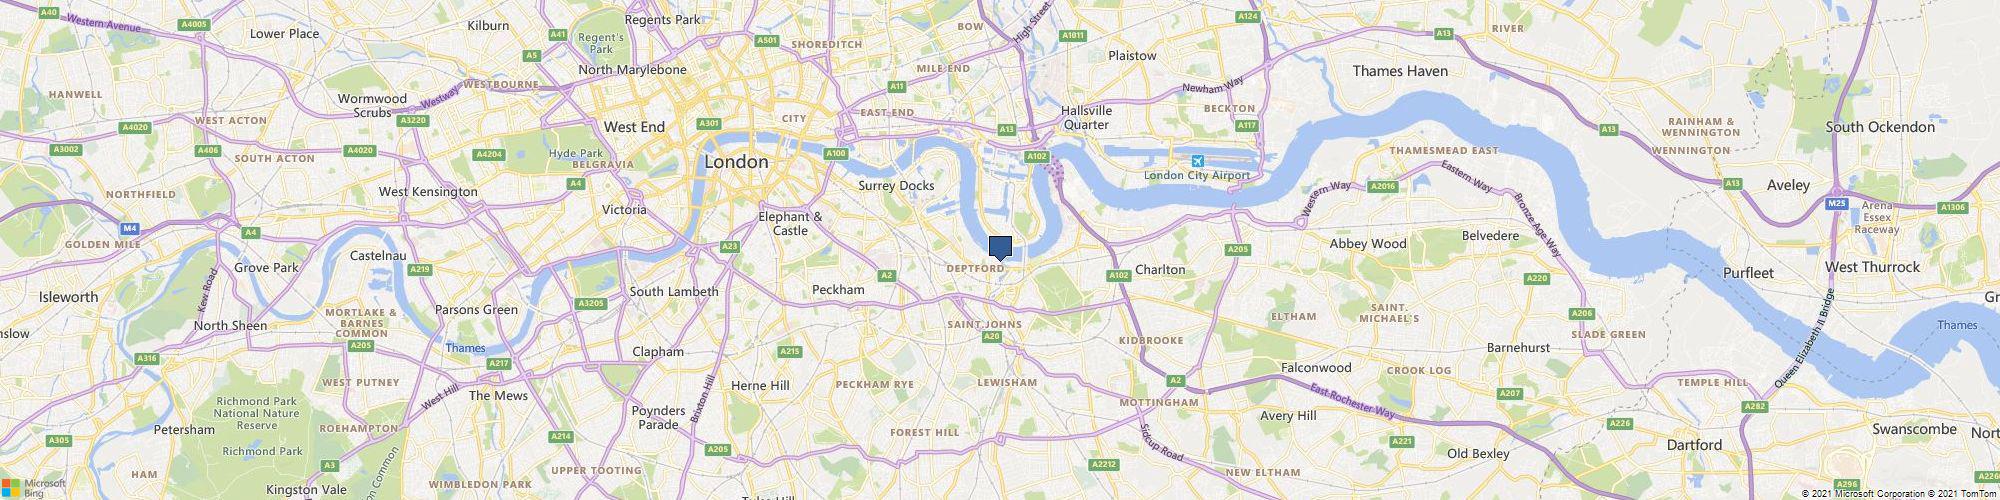Click the M25 motorway shield near Aveley
Image resolution: width=2000 pixels, height=500 pixels.
tap(1836, 203)
